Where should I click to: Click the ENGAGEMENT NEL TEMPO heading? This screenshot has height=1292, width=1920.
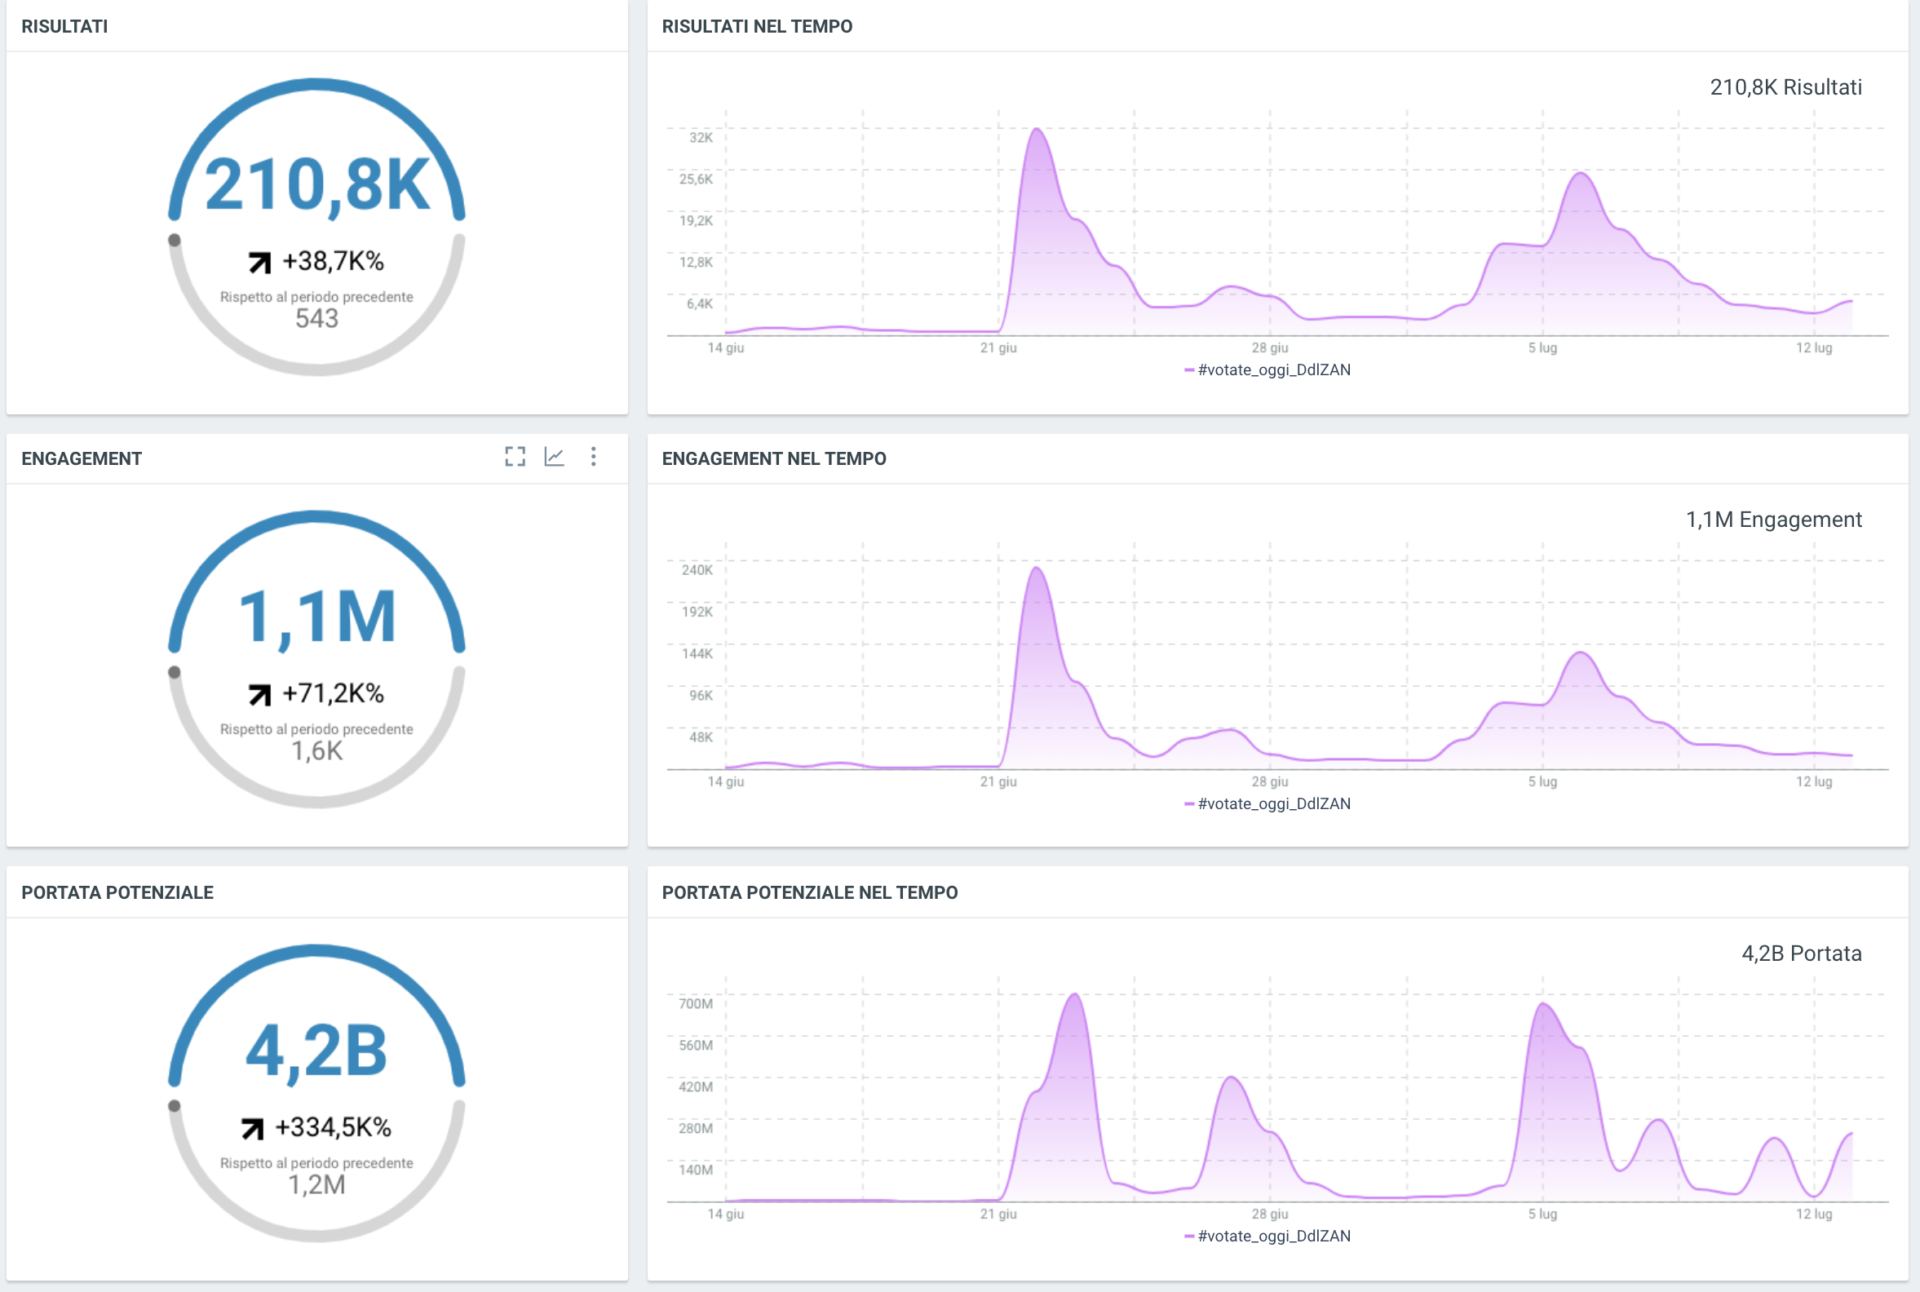tap(774, 458)
